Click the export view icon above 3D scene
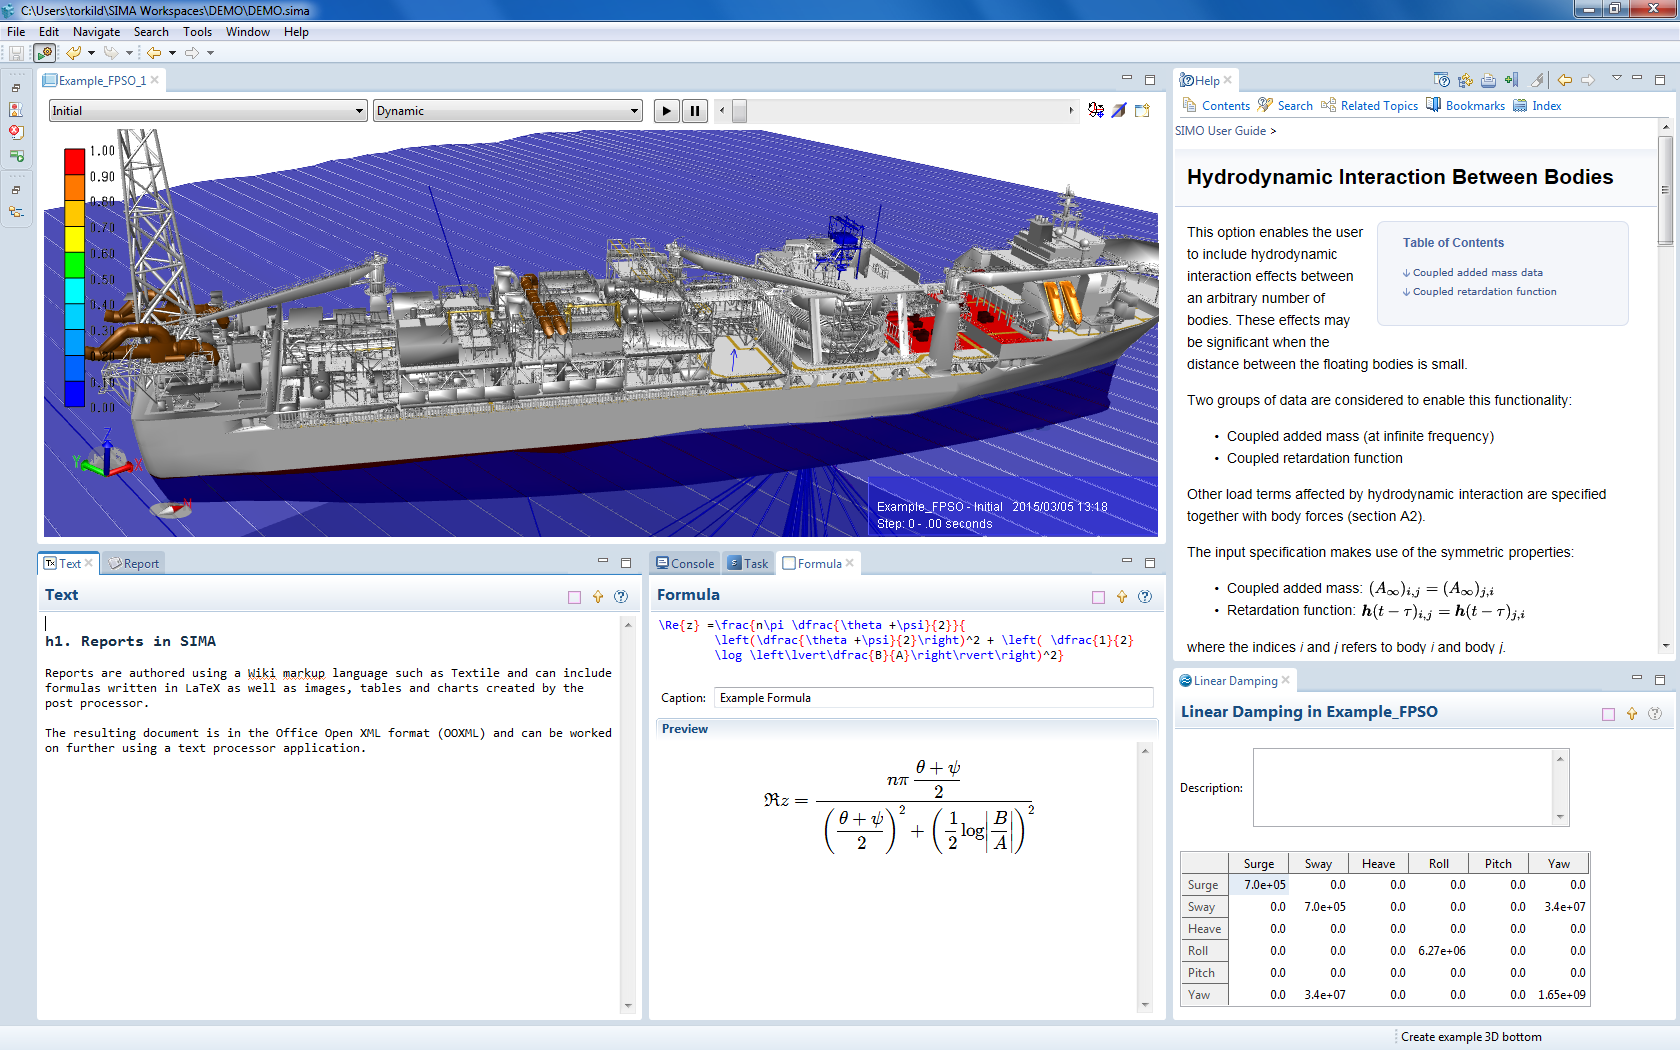Screen dimensions: 1680x1050 pyautogui.click(x=1142, y=111)
